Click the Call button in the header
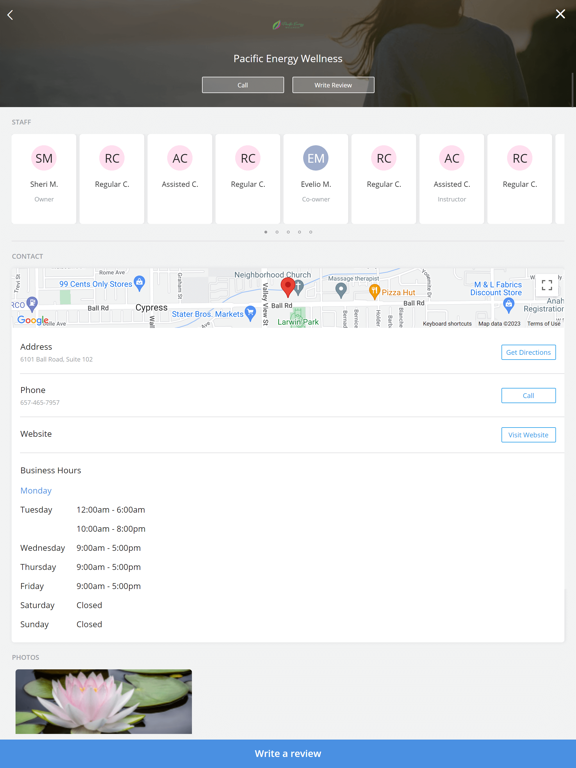 (243, 85)
